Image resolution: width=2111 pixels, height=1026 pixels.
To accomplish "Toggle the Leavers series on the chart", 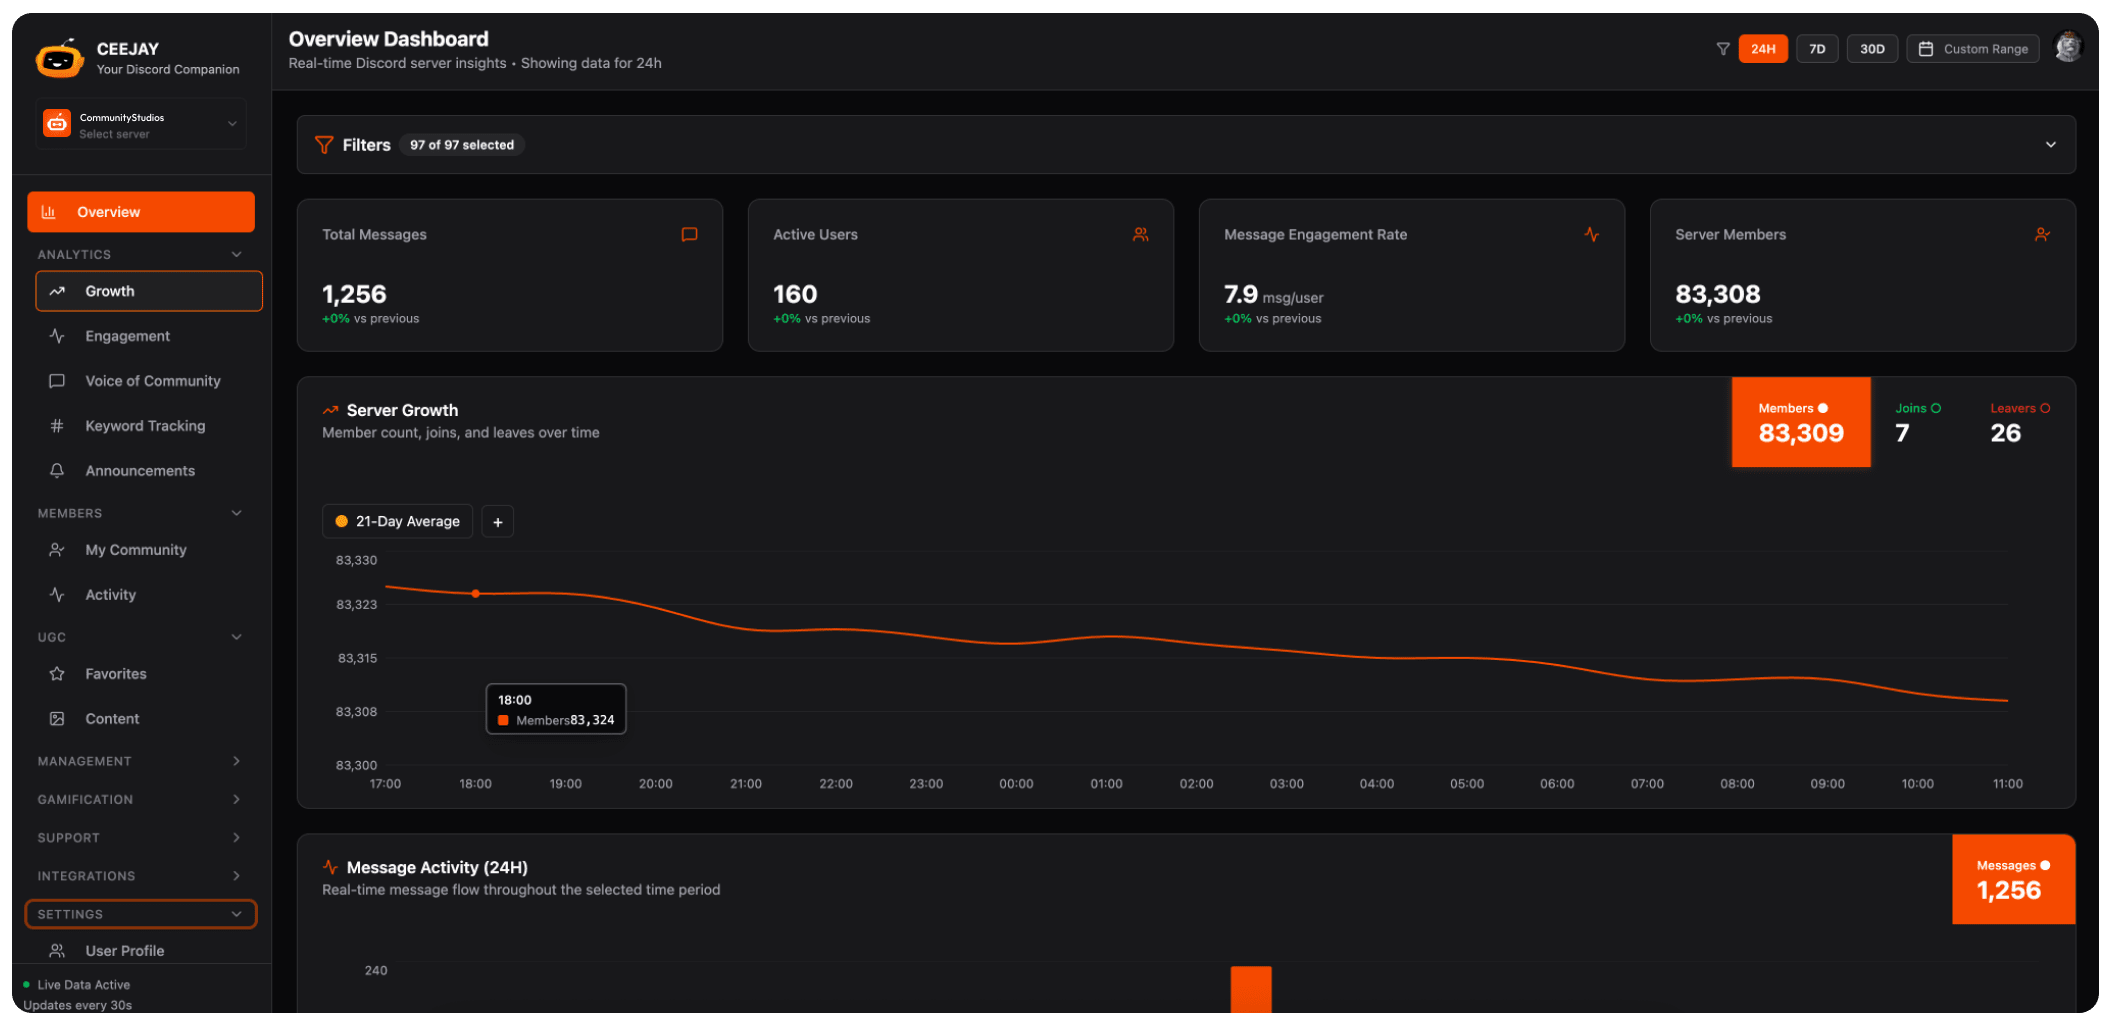I will [2019, 422].
